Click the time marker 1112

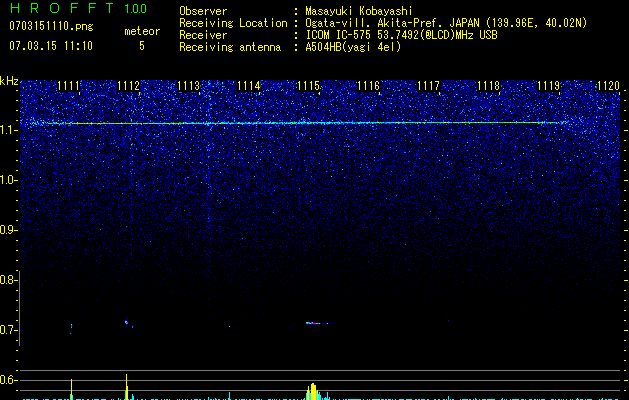click(129, 86)
